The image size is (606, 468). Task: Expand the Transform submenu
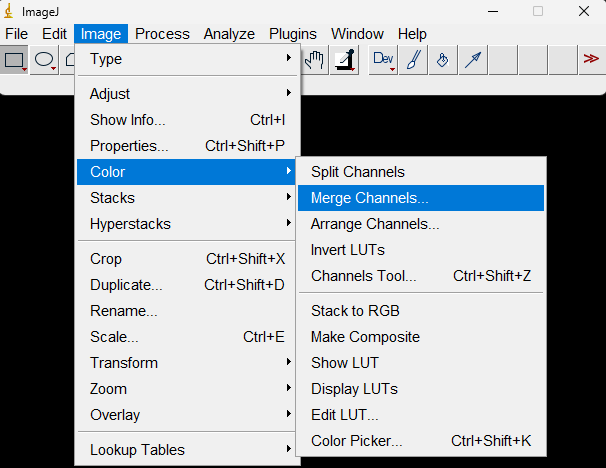click(187, 363)
